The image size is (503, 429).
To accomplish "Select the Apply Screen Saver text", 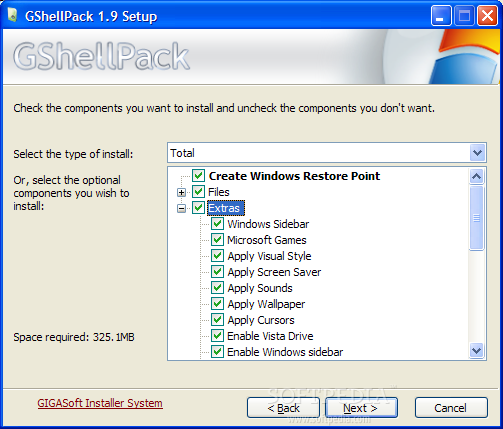I will tap(274, 272).
